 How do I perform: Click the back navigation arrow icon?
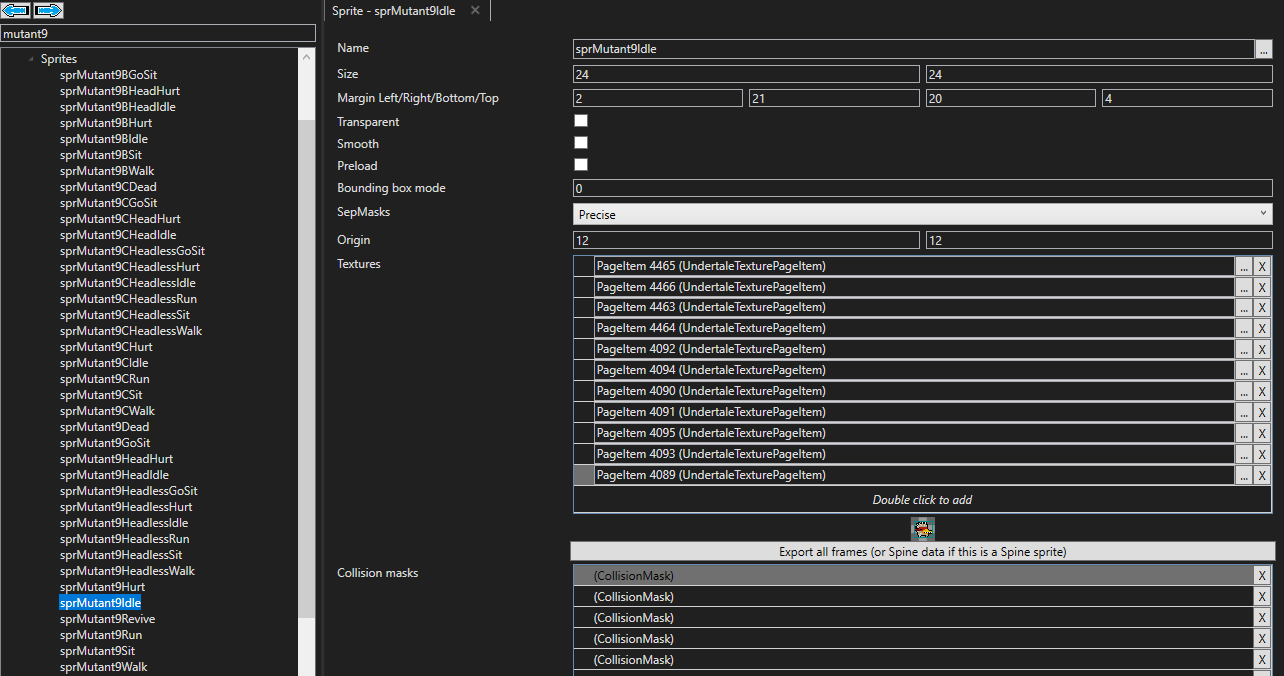tap(15, 10)
